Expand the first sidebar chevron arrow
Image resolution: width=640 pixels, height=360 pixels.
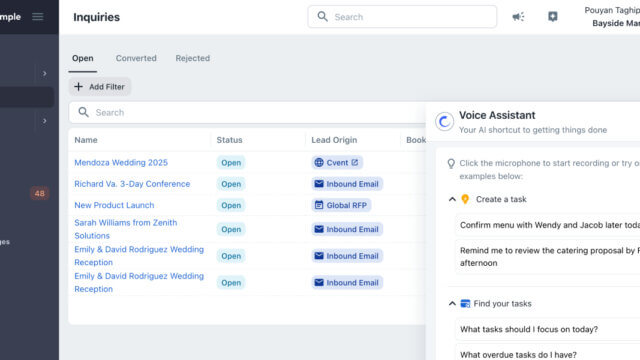pos(44,74)
